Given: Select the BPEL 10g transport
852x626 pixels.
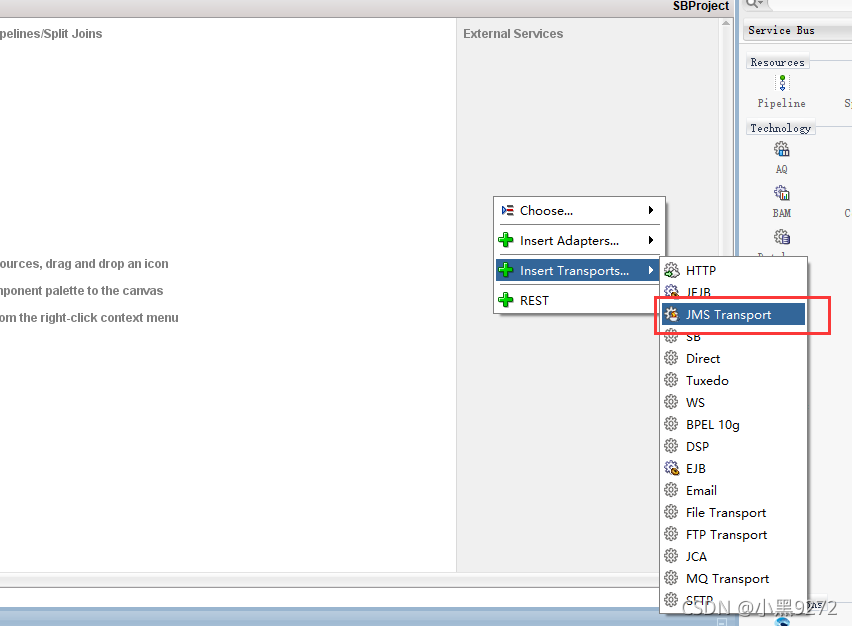Looking at the screenshot, I should (x=732, y=424).
